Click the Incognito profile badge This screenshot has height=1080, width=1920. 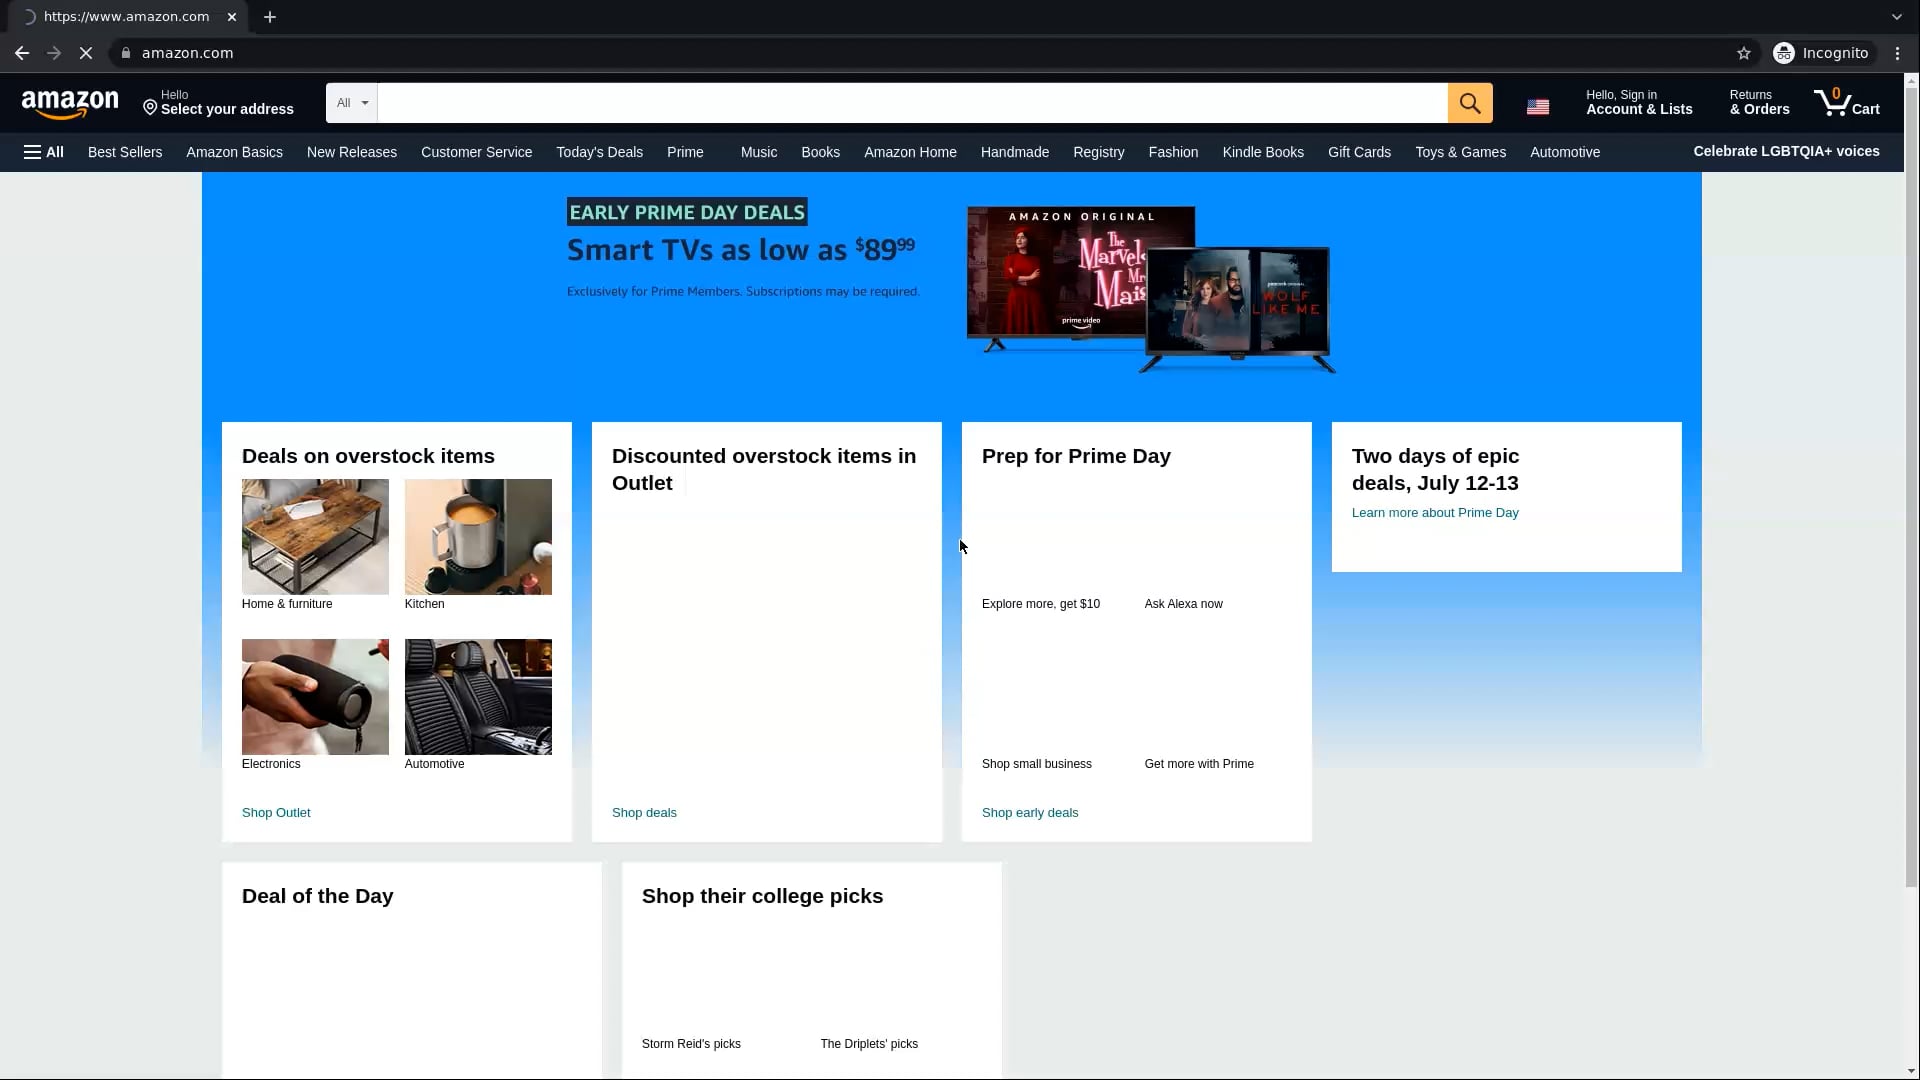click(x=1822, y=53)
